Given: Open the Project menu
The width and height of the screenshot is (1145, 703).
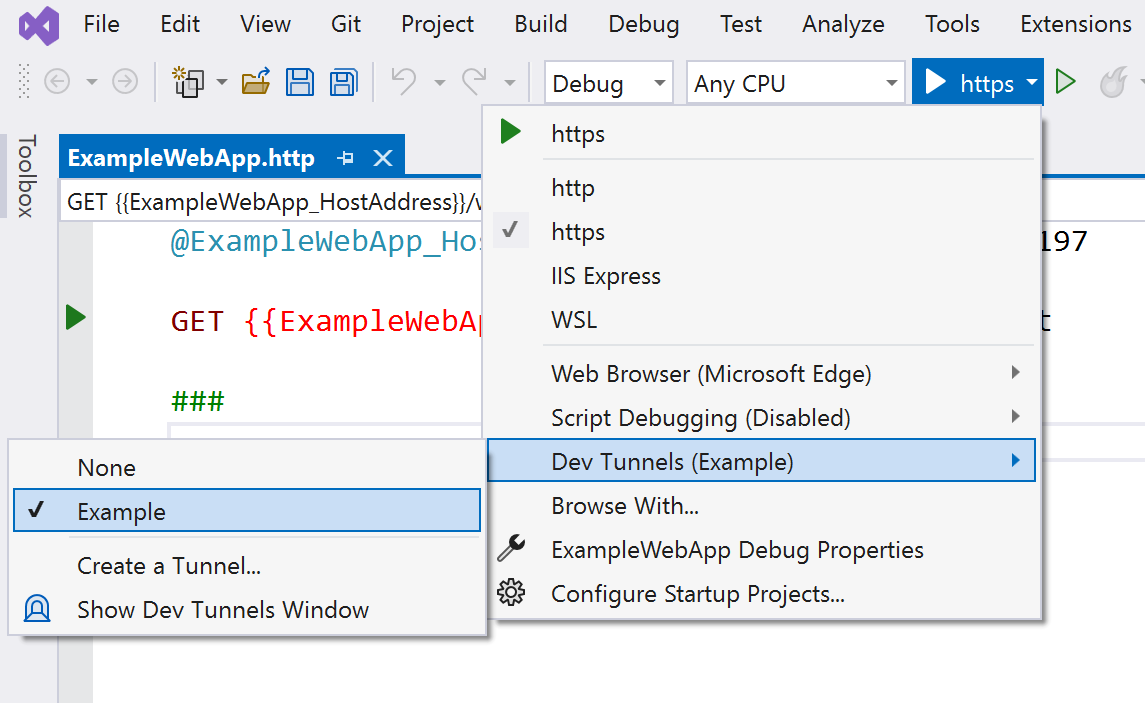Looking at the screenshot, I should tap(437, 24).
